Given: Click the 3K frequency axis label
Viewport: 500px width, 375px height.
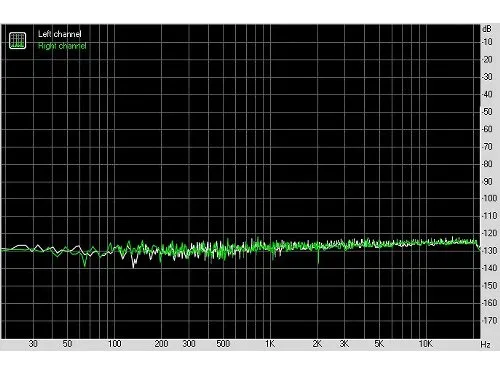Looking at the screenshot, I should (x=344, y=344).
